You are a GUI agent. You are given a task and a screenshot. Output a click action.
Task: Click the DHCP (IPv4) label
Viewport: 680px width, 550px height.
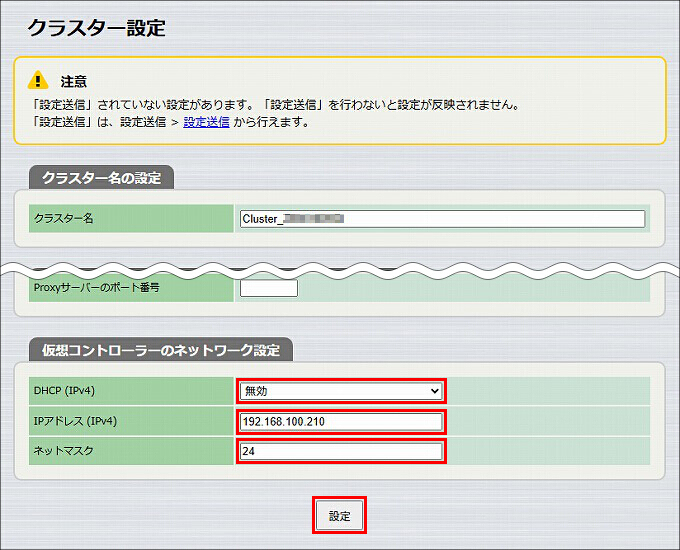[64, 390]
